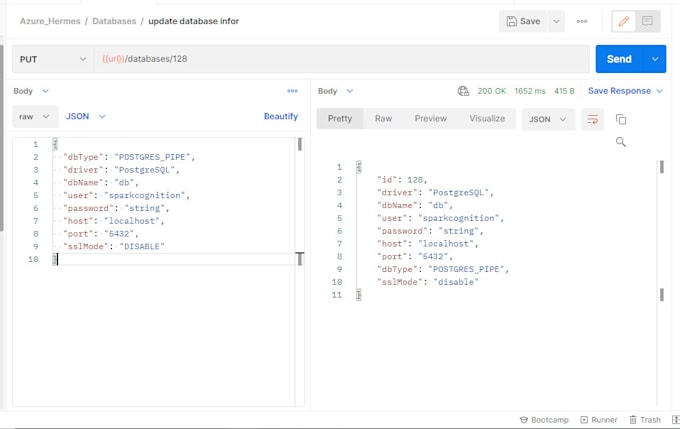Click the response viewer scrollbar thumb
This screenshot has height=429, width=680.
(662, 167)
